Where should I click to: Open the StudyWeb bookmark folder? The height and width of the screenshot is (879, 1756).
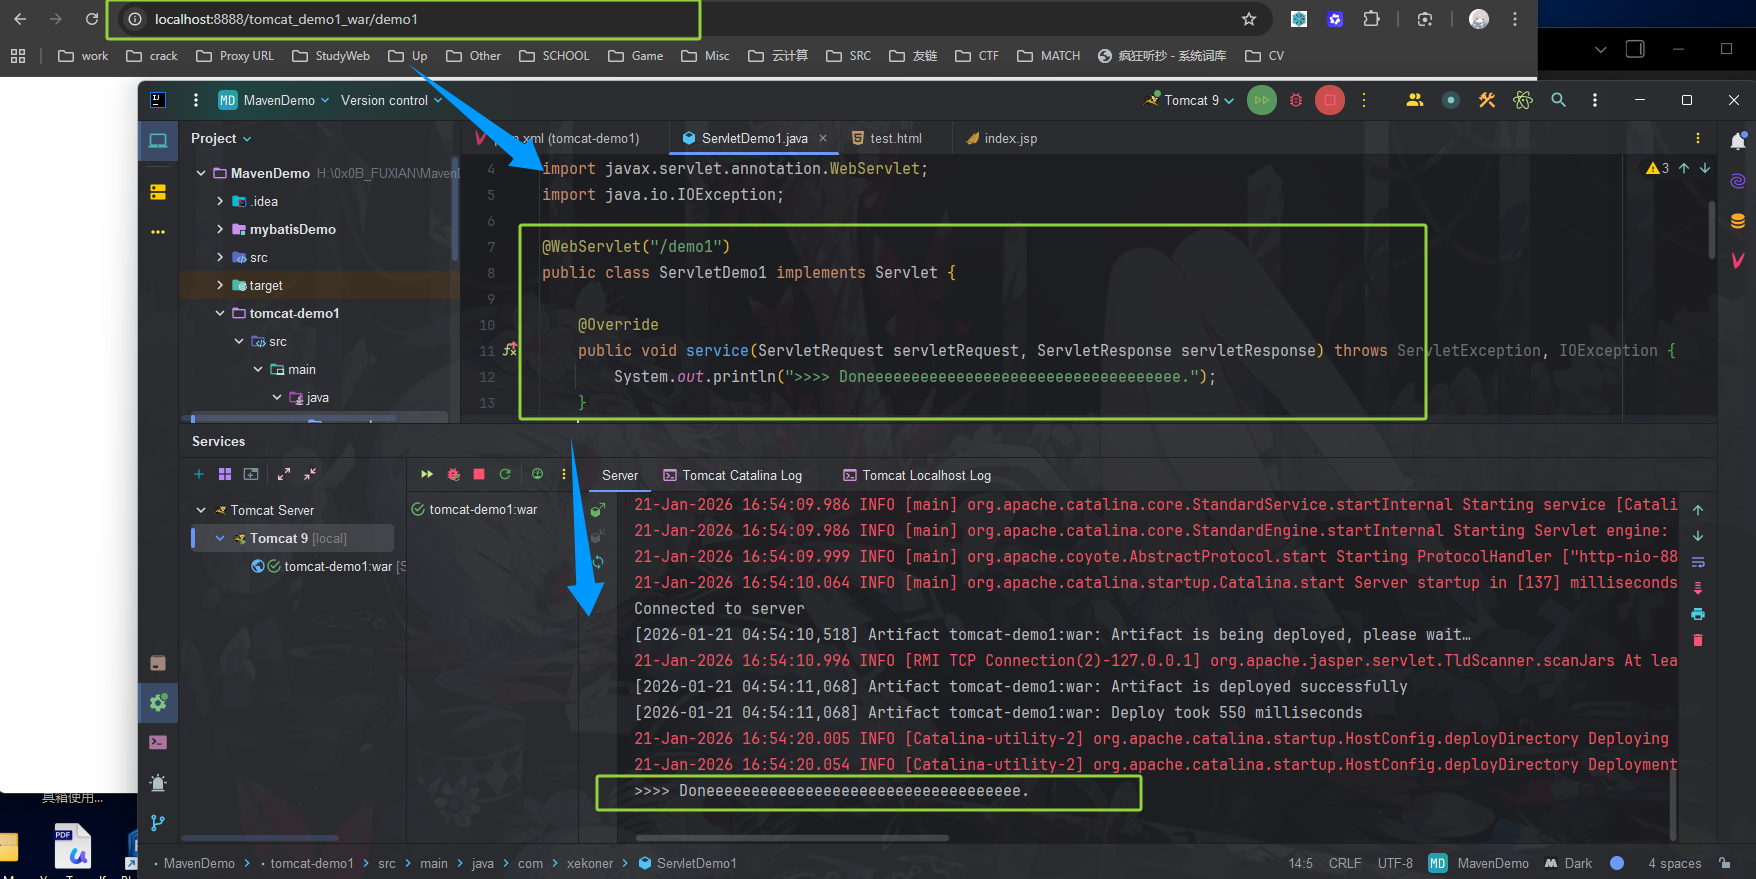click(x=331, y=56)
